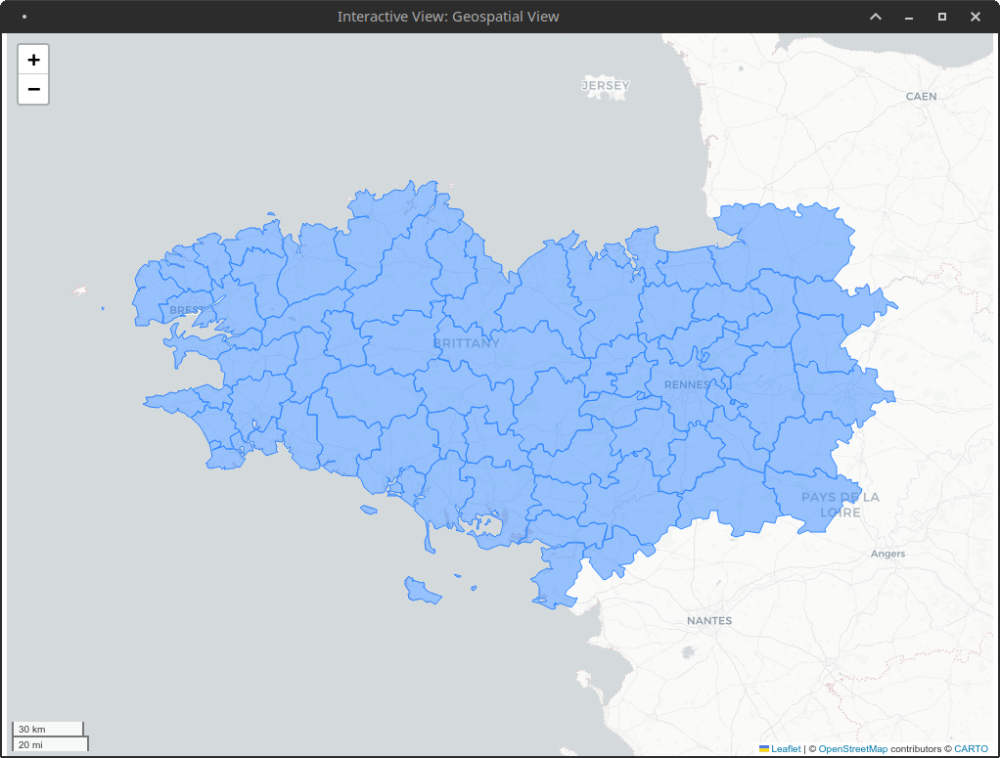Zoom out with the minus button
The width and height of the screenshot is (1000, 758).
coord(33,89)
